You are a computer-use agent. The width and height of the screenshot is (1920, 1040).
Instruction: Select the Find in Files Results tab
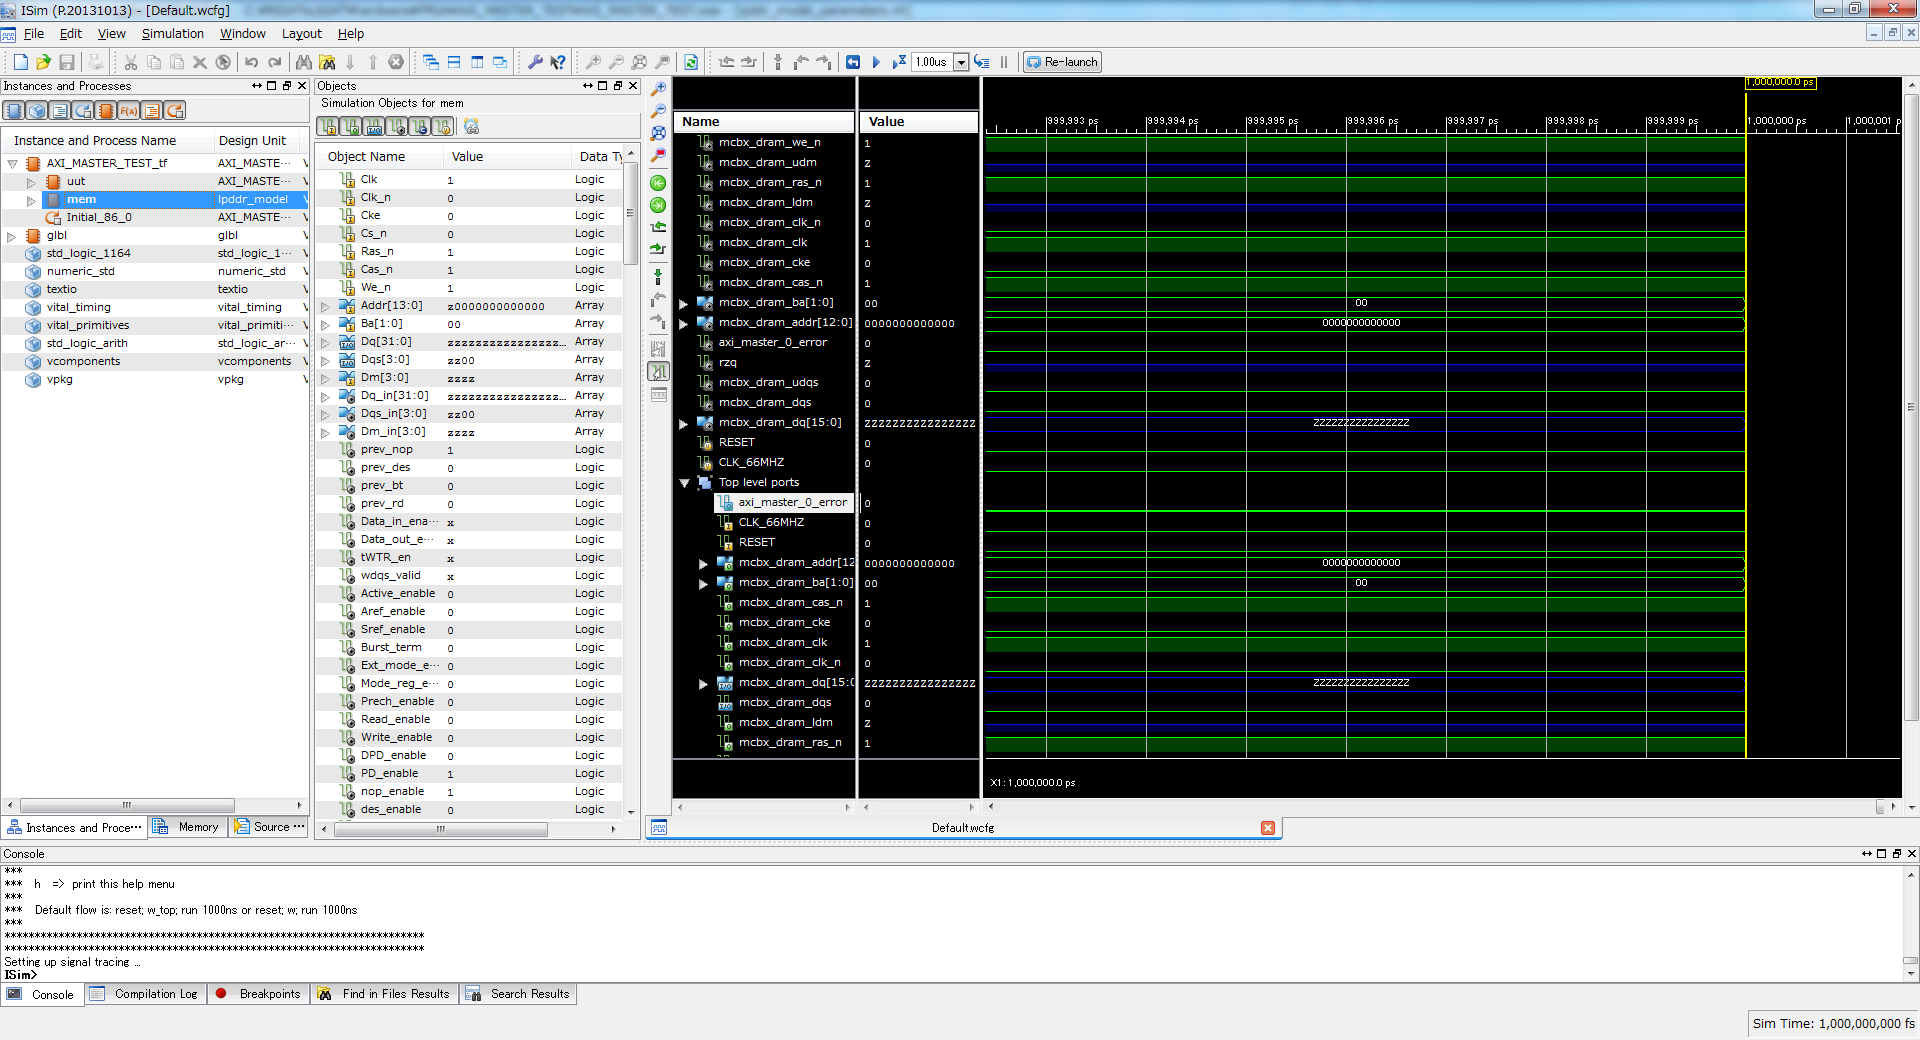[385, 994]
